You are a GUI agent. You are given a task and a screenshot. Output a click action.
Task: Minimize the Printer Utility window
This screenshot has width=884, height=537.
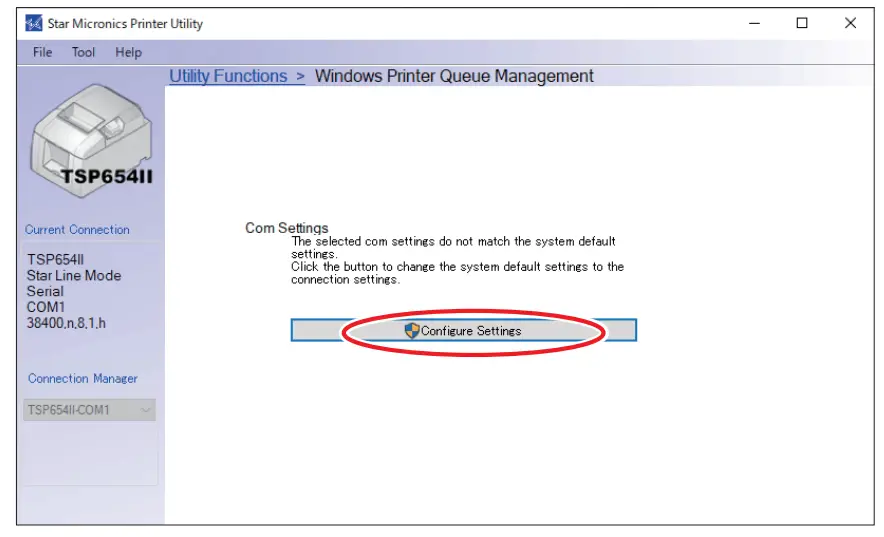754,23
